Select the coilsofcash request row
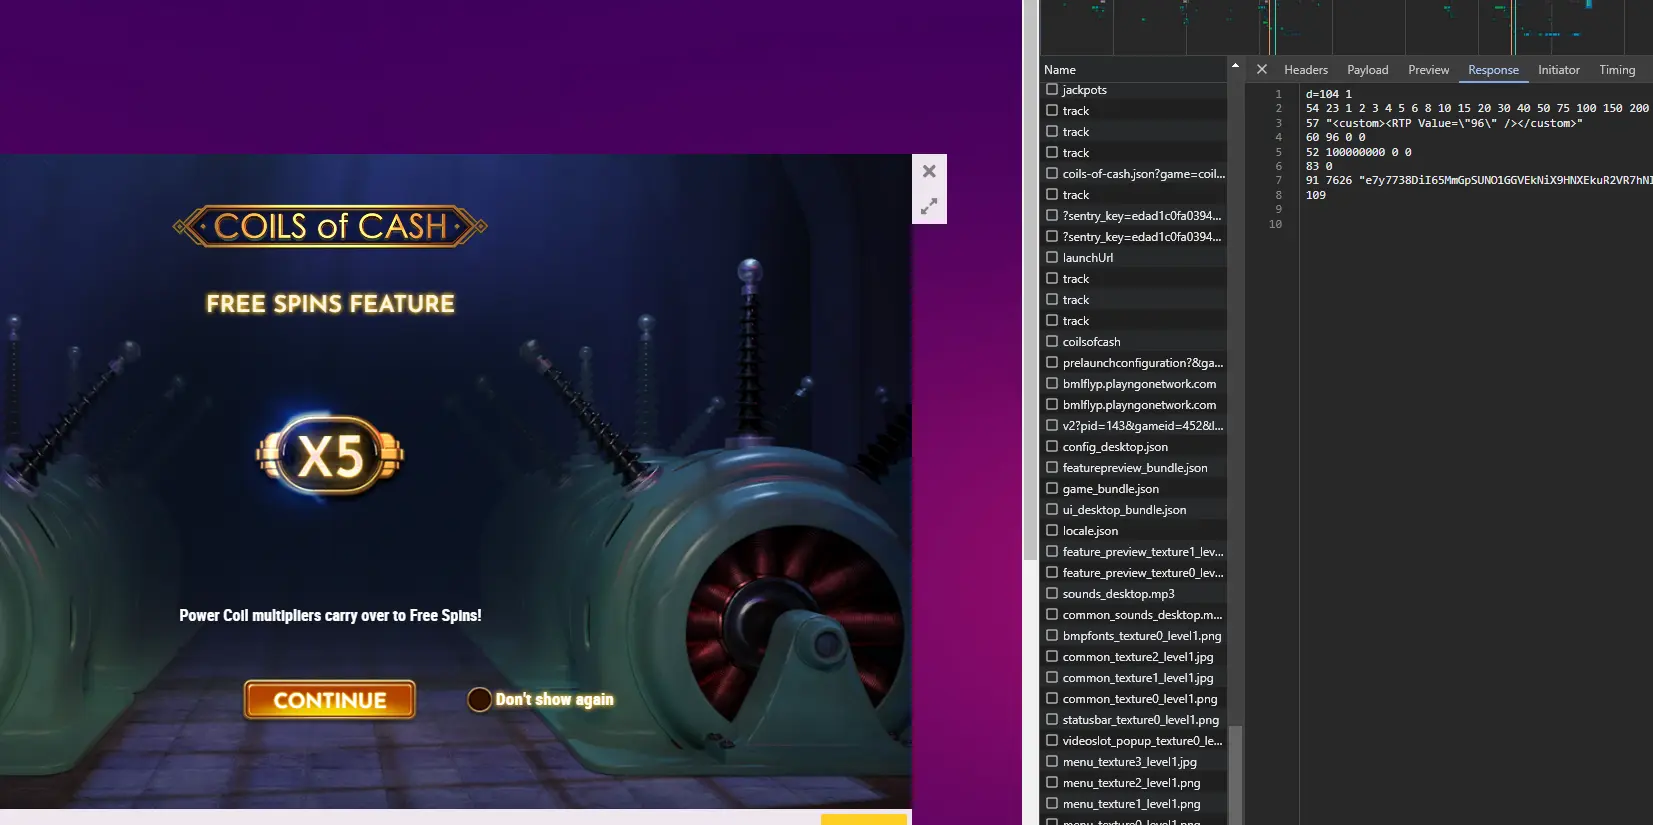This screenshot has height=825, width=1653. [x=1133, y=342]
